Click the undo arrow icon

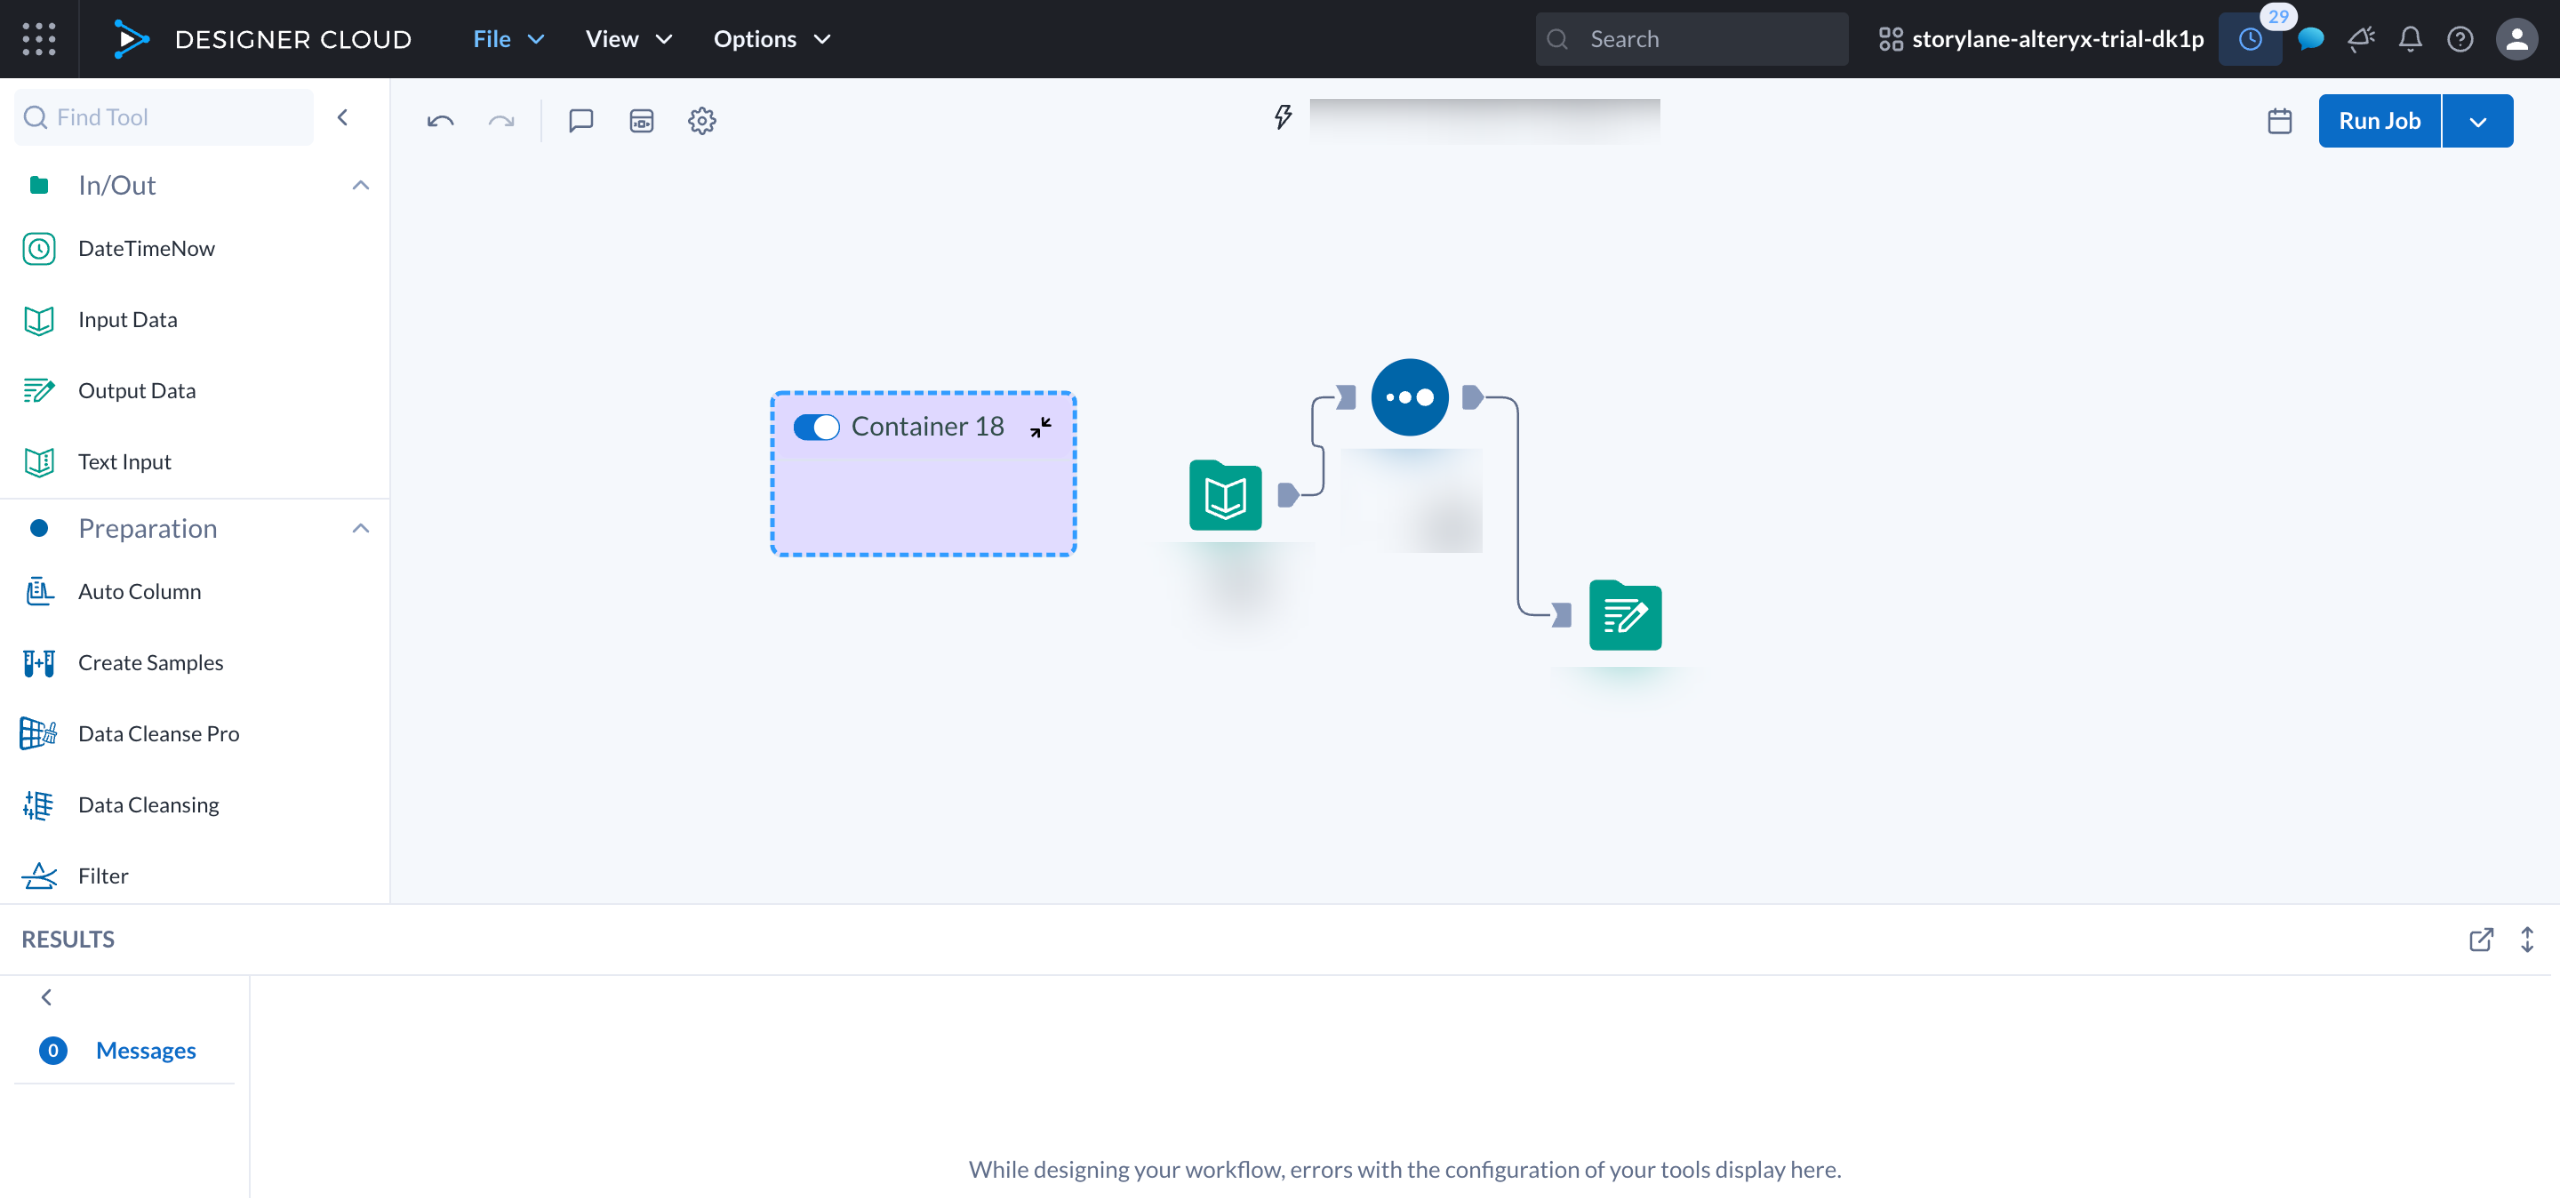pos(440,121)
